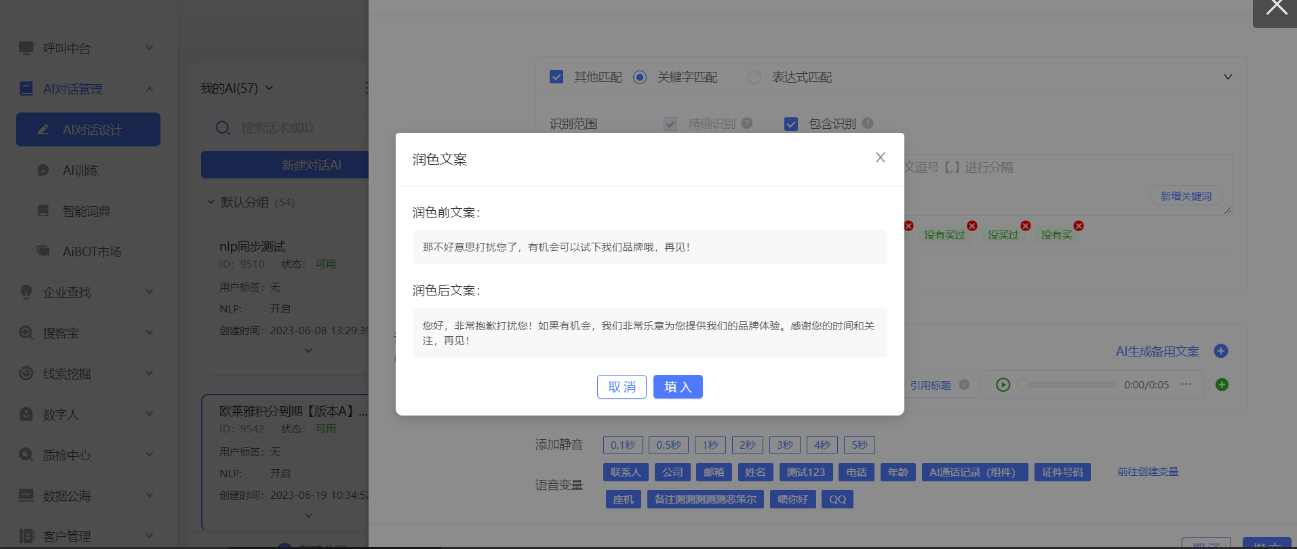Click the 取消 button in dialog
This screenshot has height=549, width=1297.
(622, 387)
